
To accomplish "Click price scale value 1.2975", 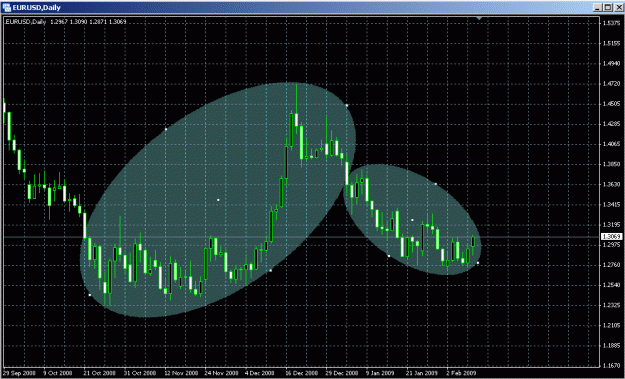I will click(611, 245).
